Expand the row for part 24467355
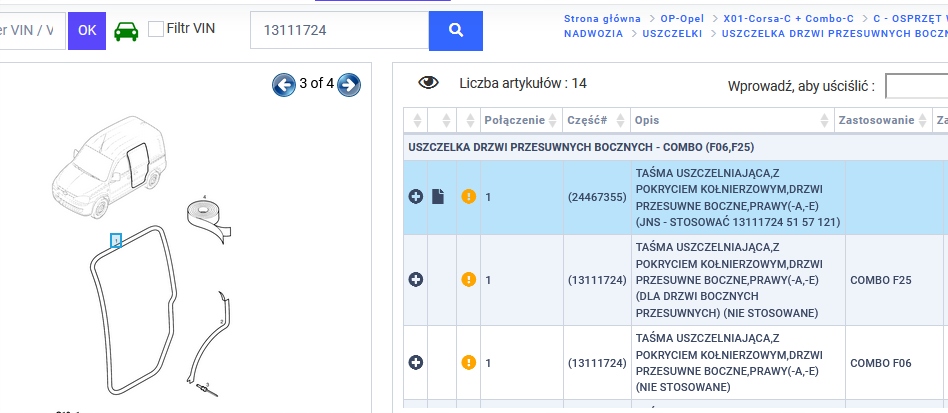948x413 pixels. point(416,197)
